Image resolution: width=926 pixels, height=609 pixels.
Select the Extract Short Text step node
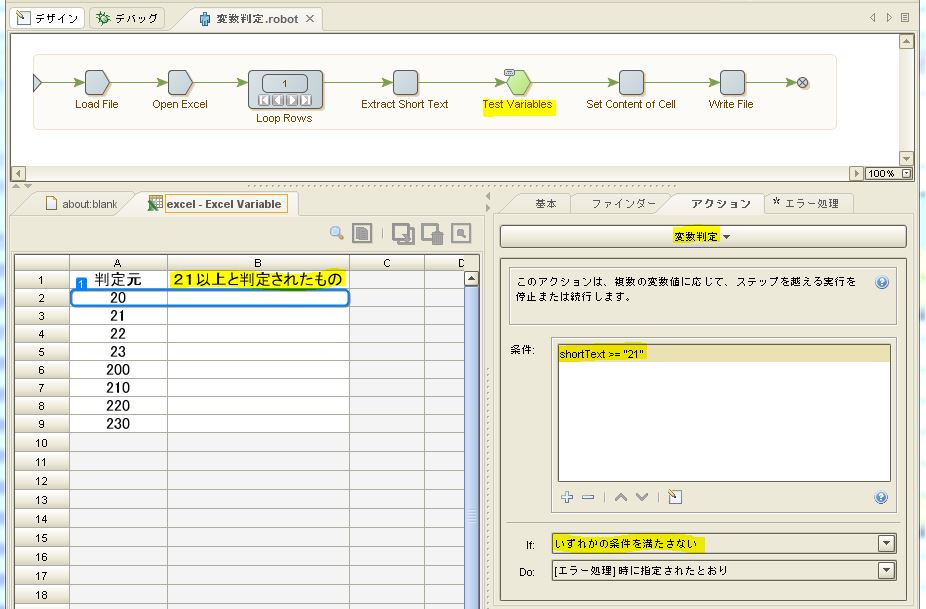point(405,83)
